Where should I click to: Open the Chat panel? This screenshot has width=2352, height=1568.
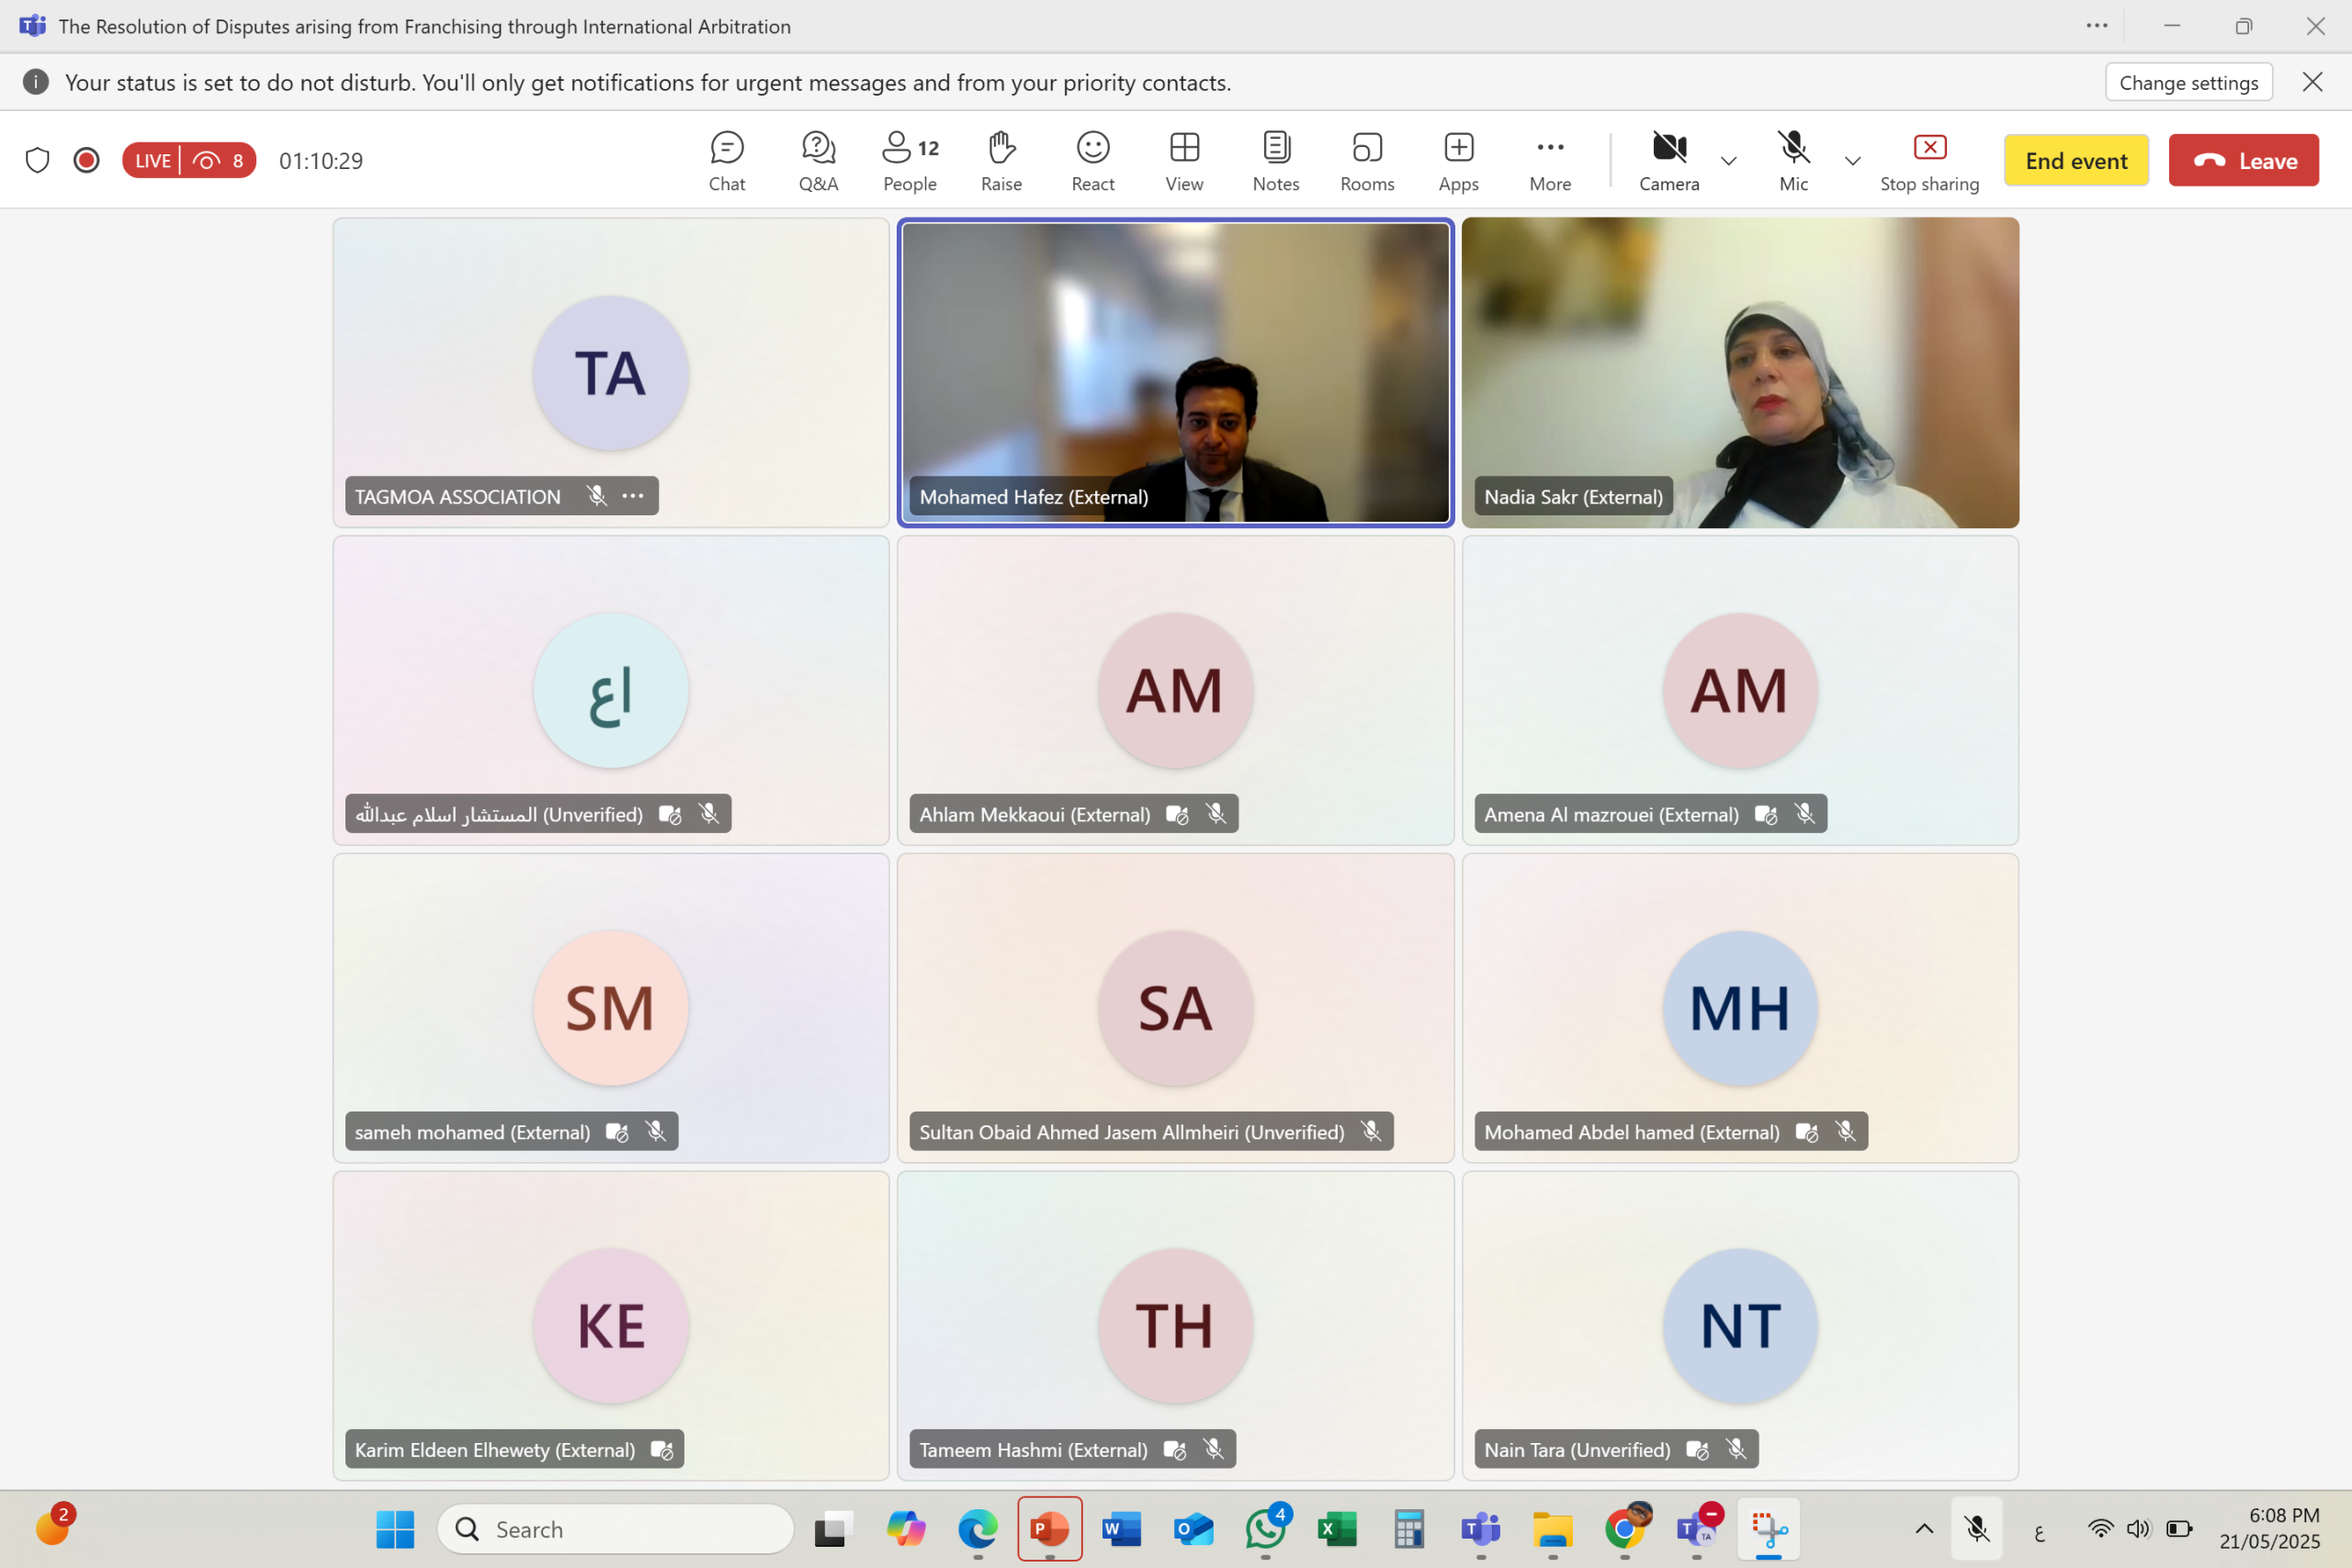click(727, 160)
